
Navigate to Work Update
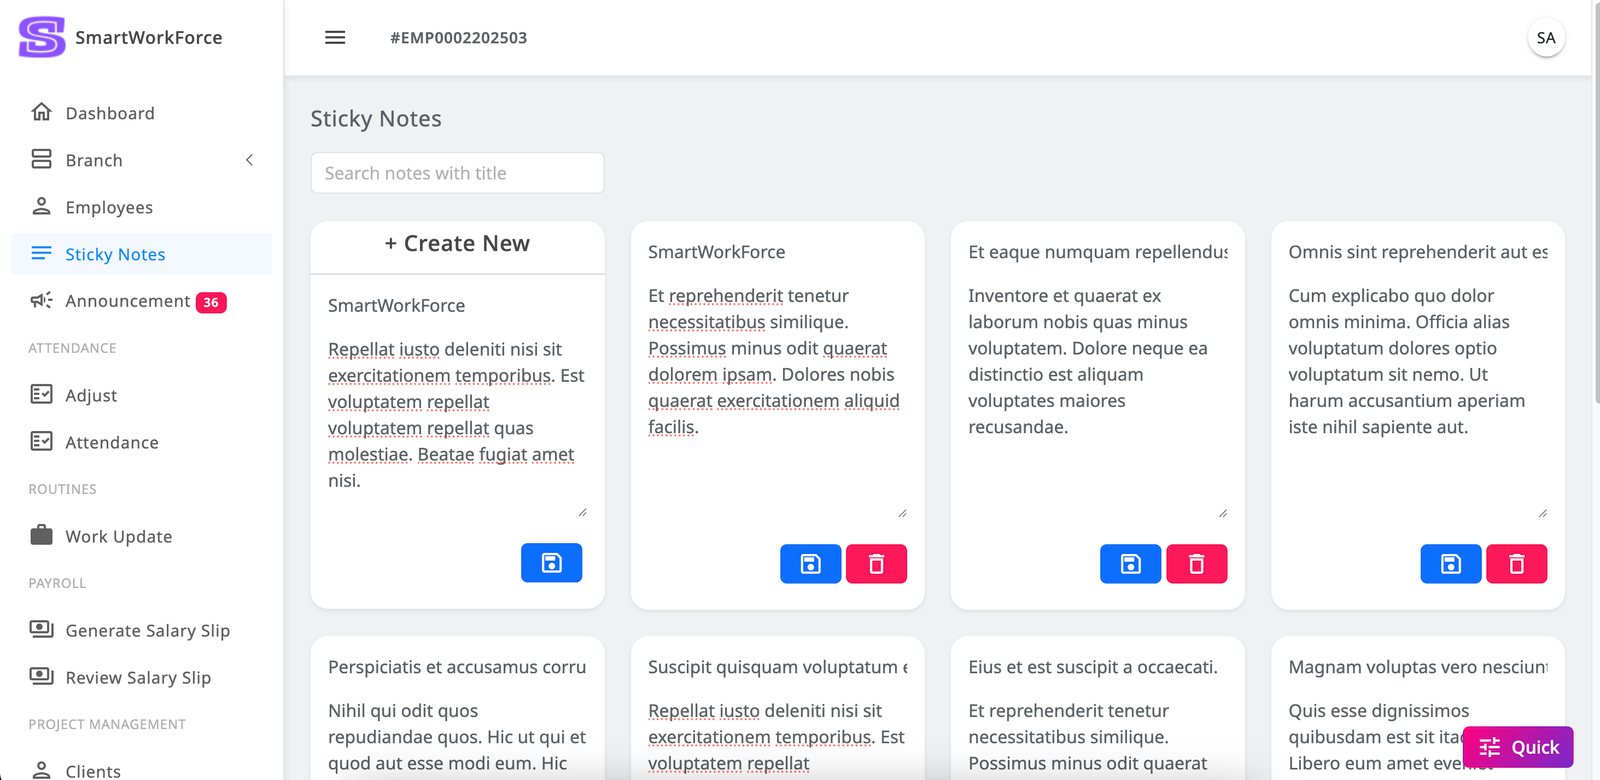pyautogui.click(x=118, y=536)
